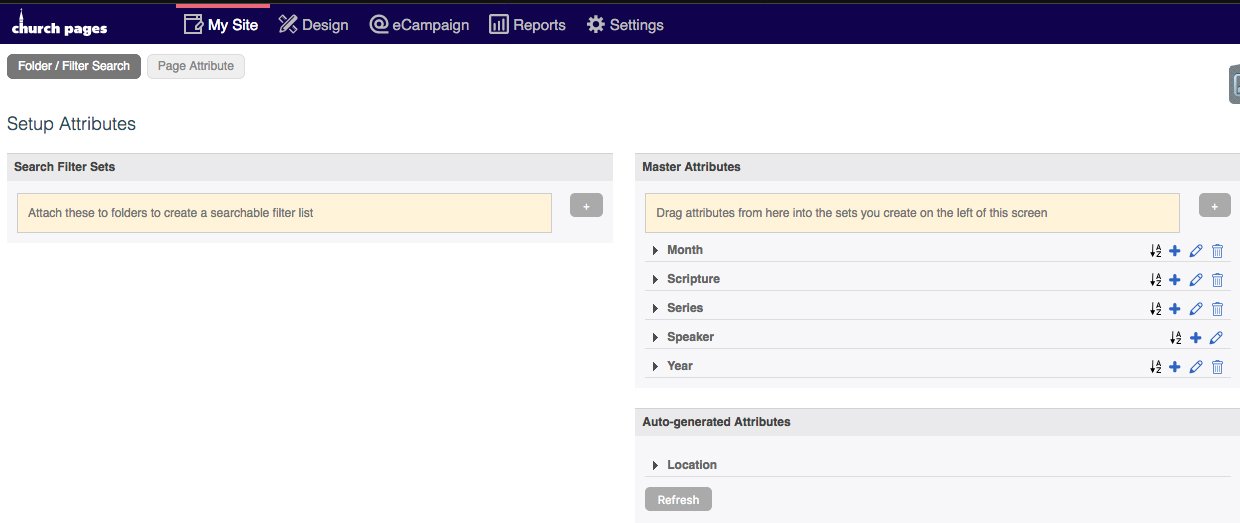Switch to the Page Attribute tab

click(196, 66)
